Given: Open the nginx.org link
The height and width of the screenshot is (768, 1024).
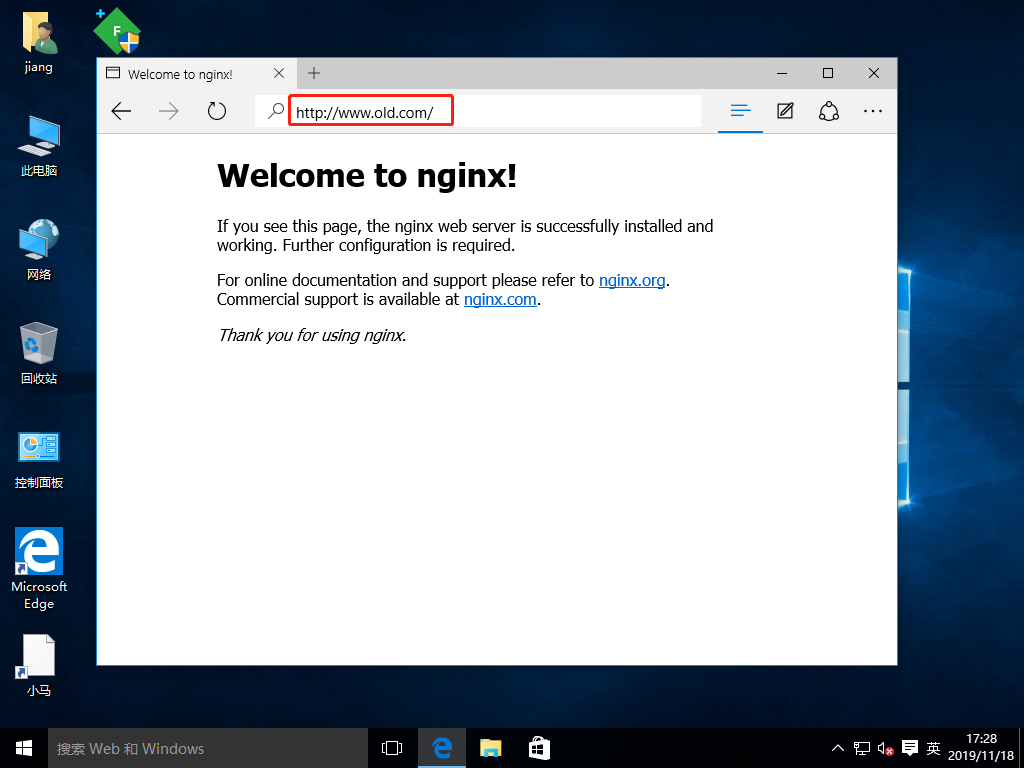Looking at the screenshot, I should point(632,280).
